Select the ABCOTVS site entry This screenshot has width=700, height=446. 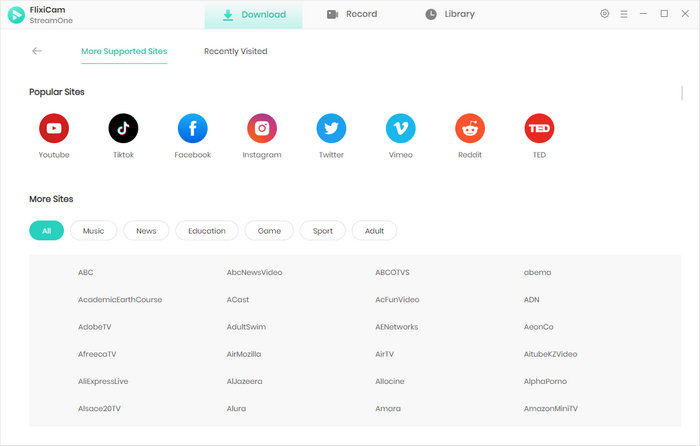point(392,272)
